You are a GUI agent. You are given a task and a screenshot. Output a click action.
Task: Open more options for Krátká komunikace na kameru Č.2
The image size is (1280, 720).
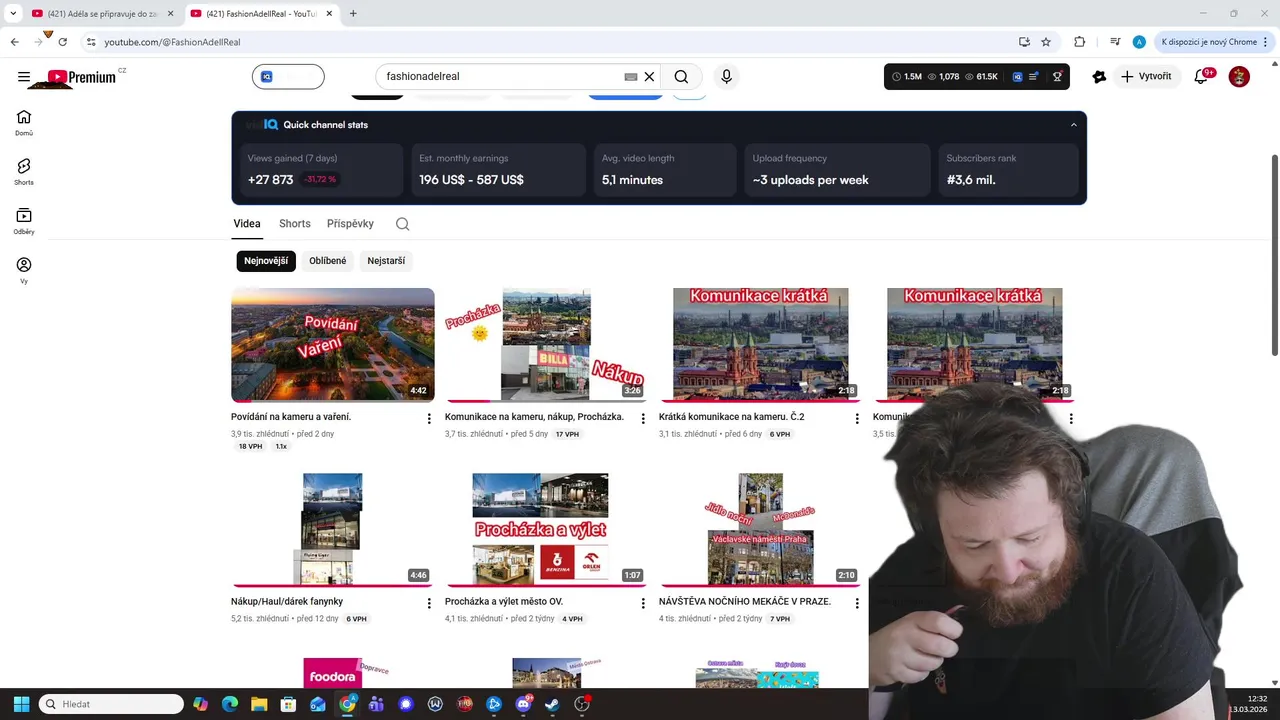pyautogui.click(x=857, y=419)
